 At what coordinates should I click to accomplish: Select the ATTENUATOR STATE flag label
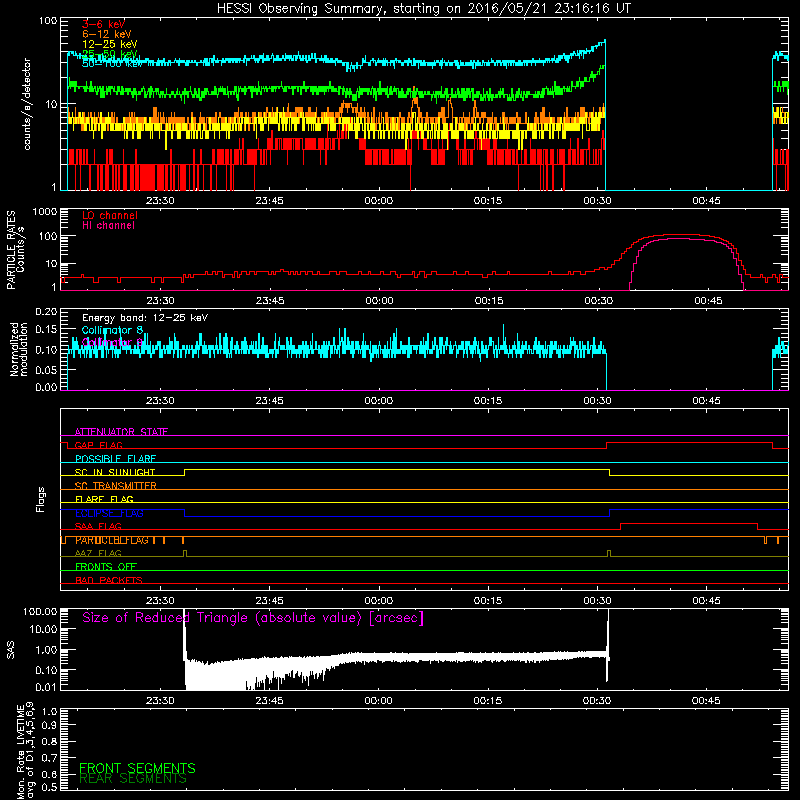[x=121, y=432]
